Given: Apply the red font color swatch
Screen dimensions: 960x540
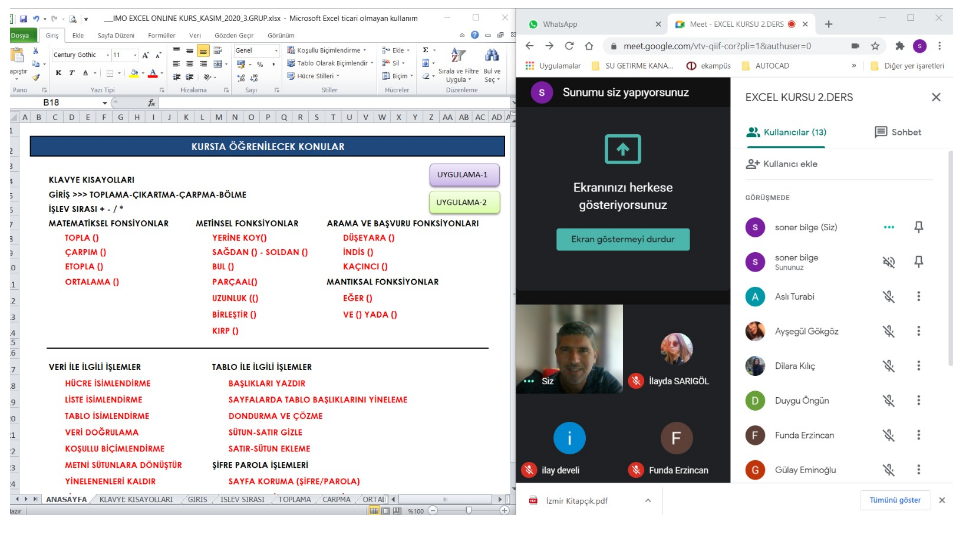Looking at the screenshot, I should coord(152,73).
